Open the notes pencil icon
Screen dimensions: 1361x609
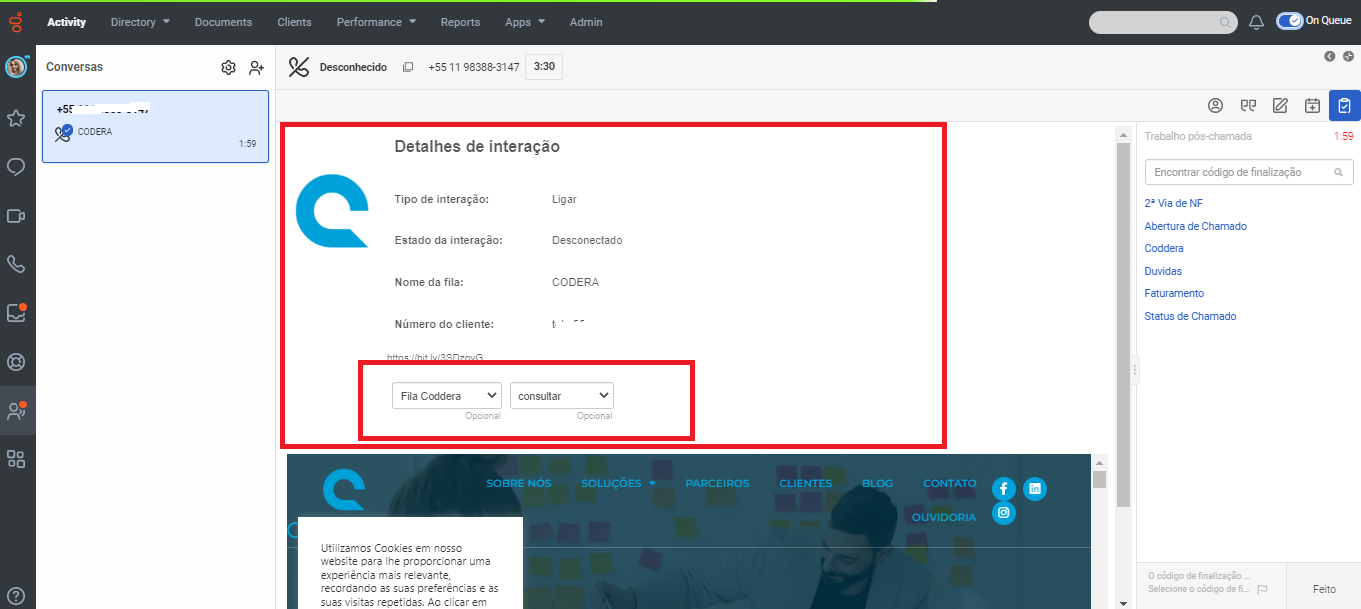click(x=1280, y=105)
